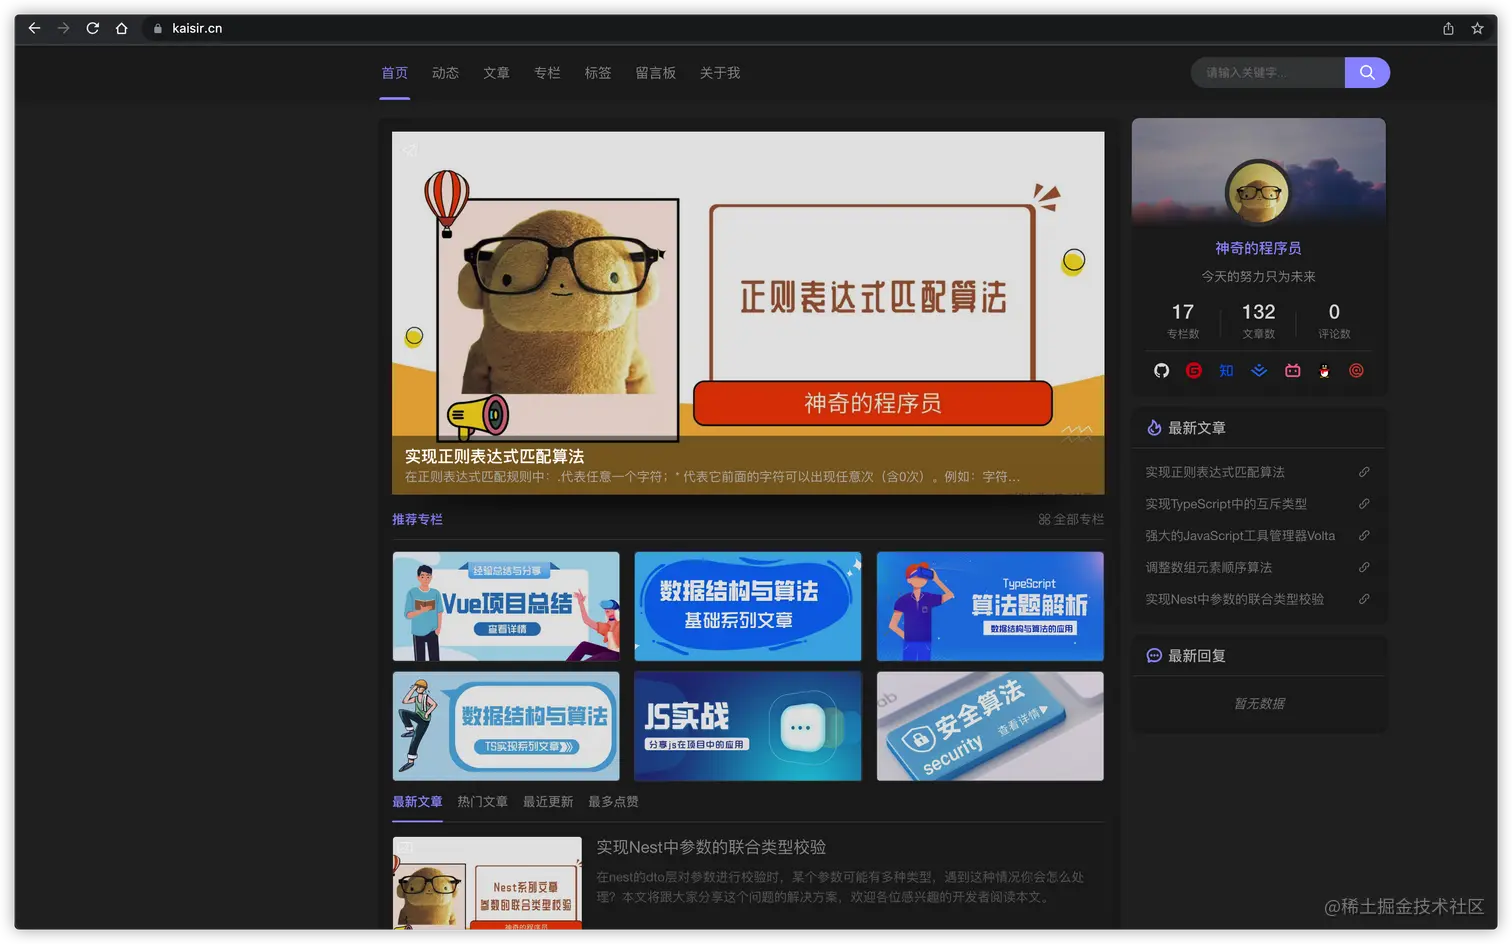Click the banner title 实现正则表达式匹配算法
Image resolution: width=1512 pixels, height=944 pixels.
[494, 456]
